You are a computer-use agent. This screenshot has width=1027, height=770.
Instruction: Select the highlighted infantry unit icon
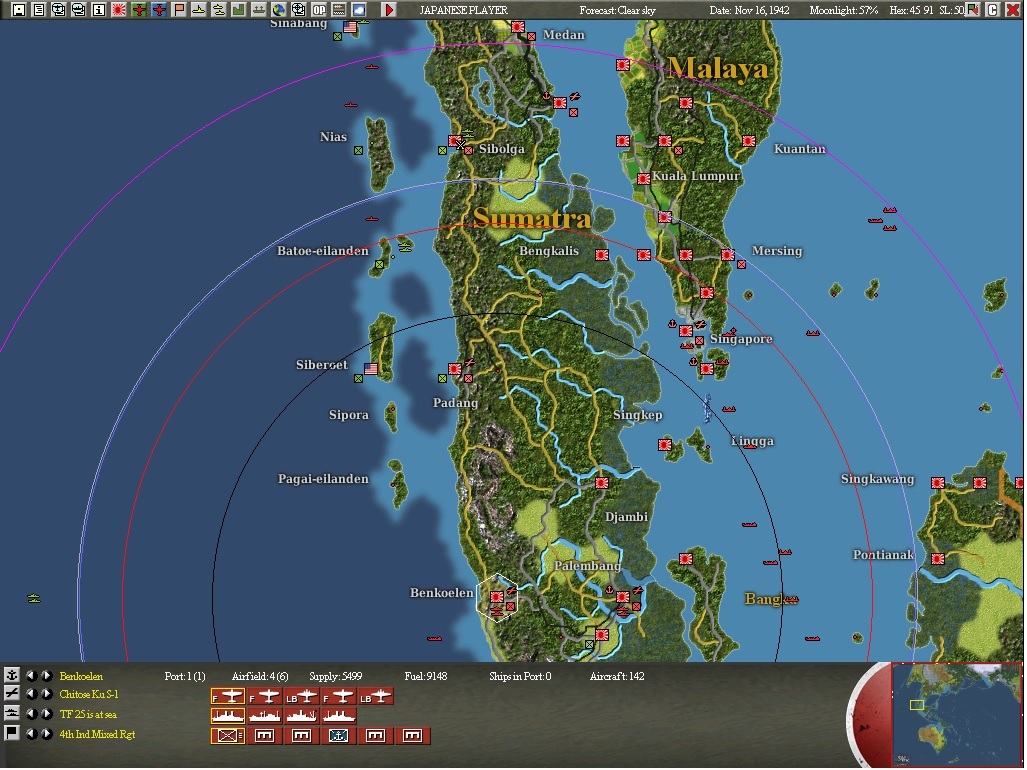tap(227, 736)
